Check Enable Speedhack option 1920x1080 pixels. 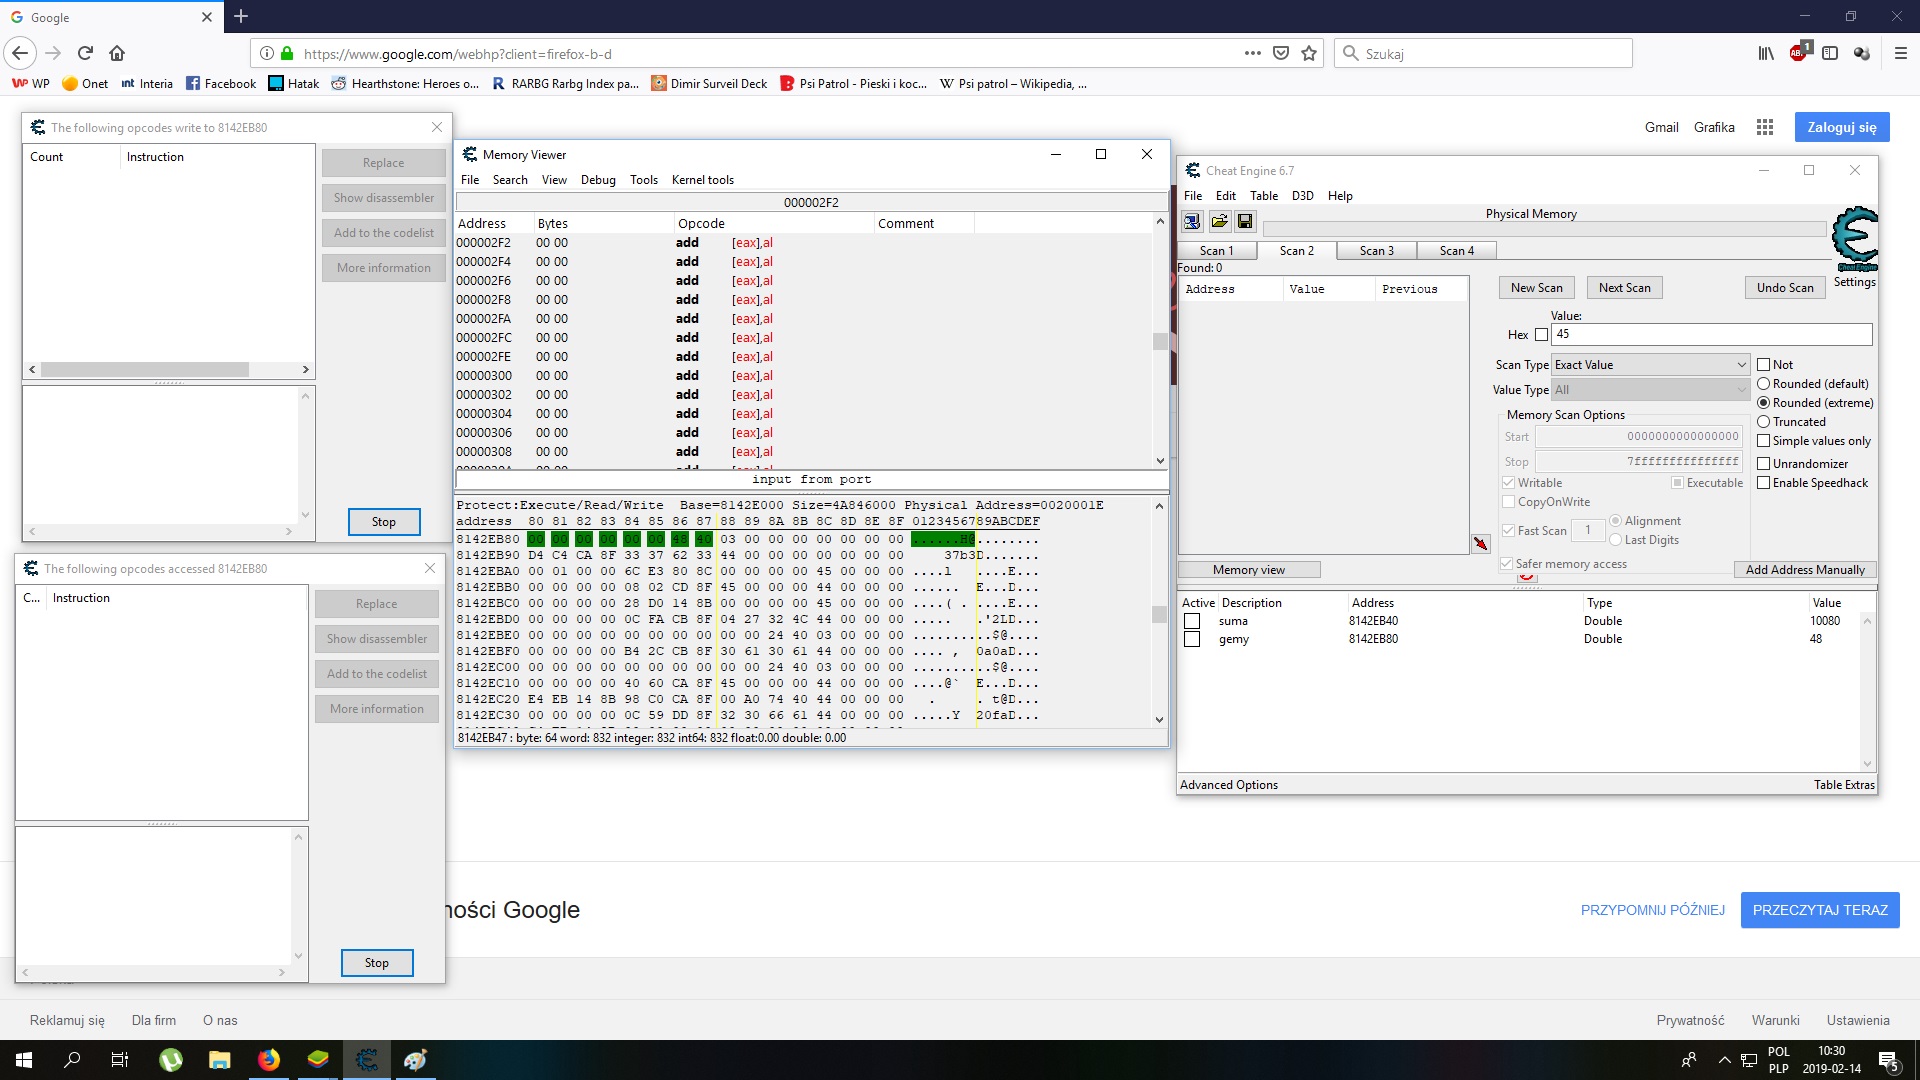(1764, 483)
